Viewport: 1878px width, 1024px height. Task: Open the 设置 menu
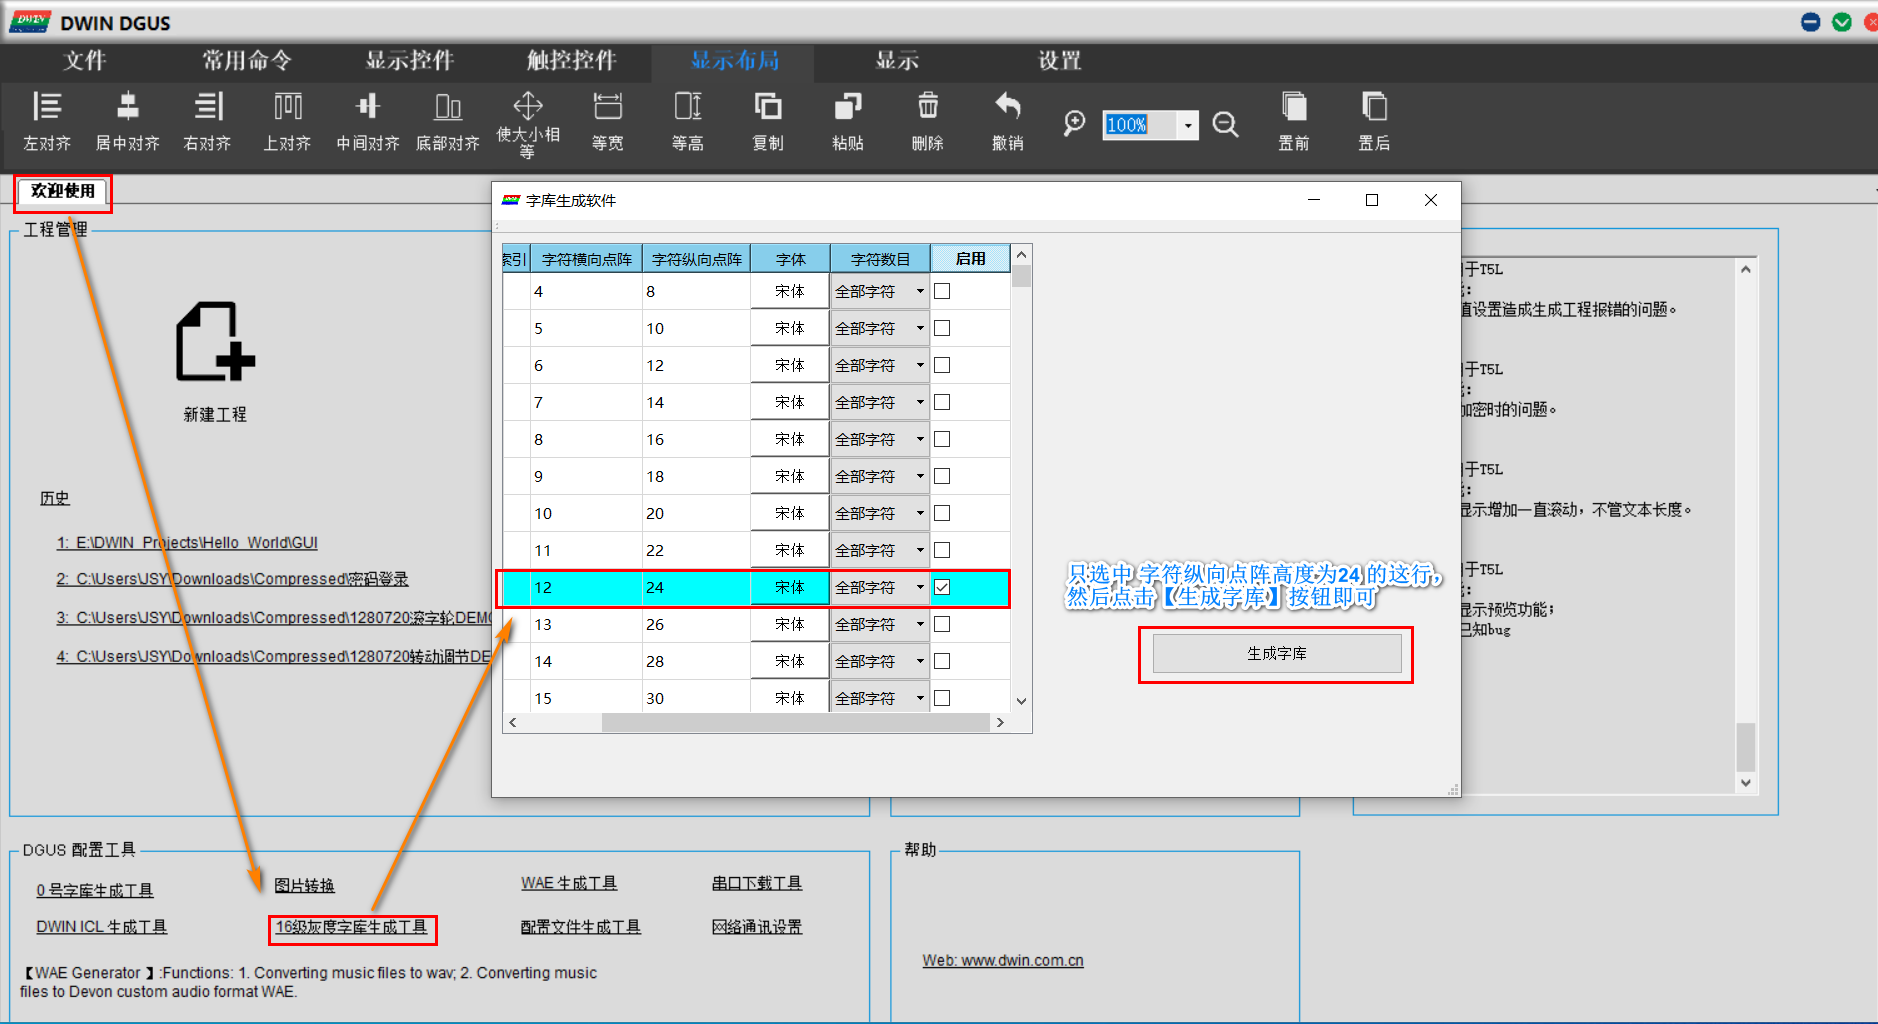(x=1059, y=61)
